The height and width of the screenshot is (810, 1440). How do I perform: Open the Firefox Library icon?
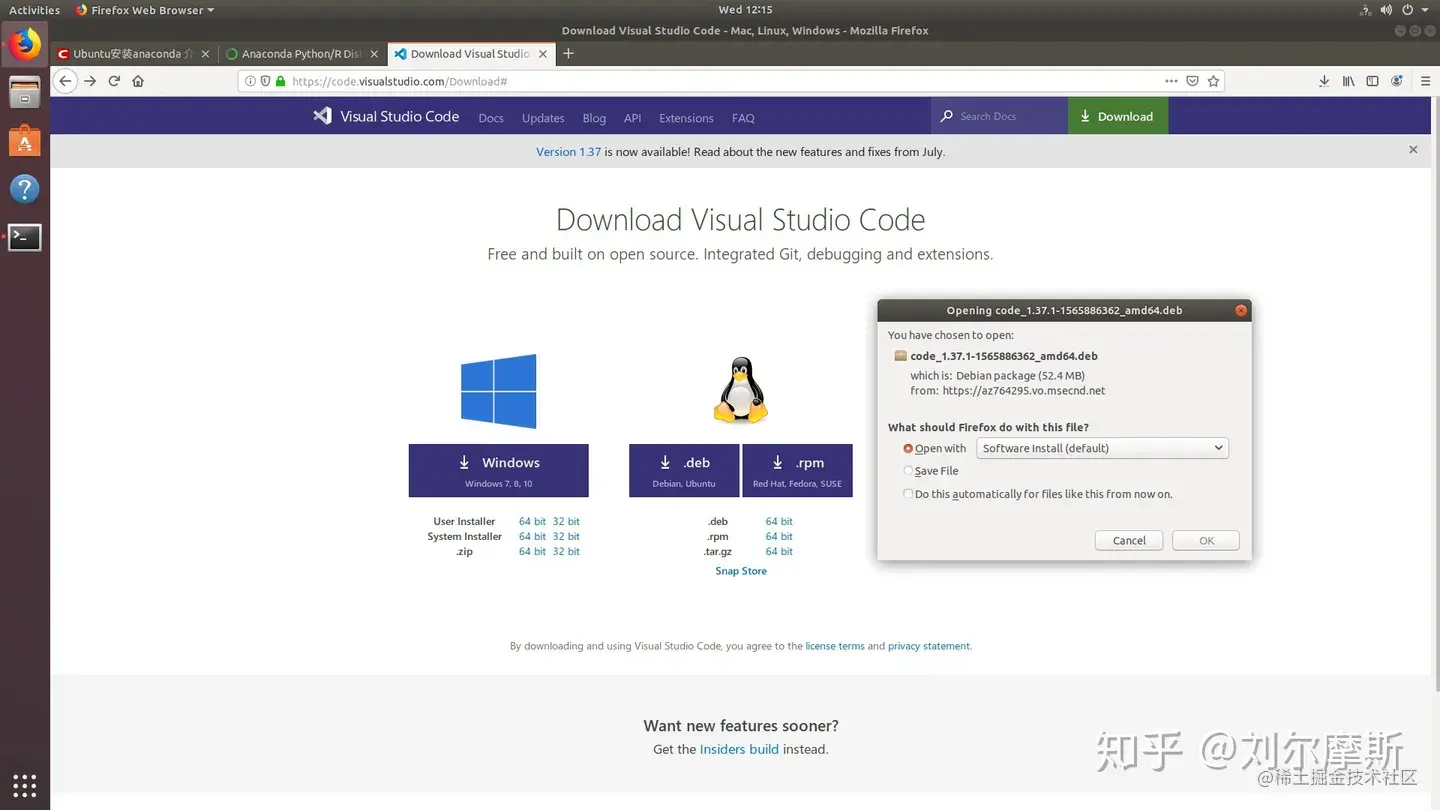[1349, 81]
